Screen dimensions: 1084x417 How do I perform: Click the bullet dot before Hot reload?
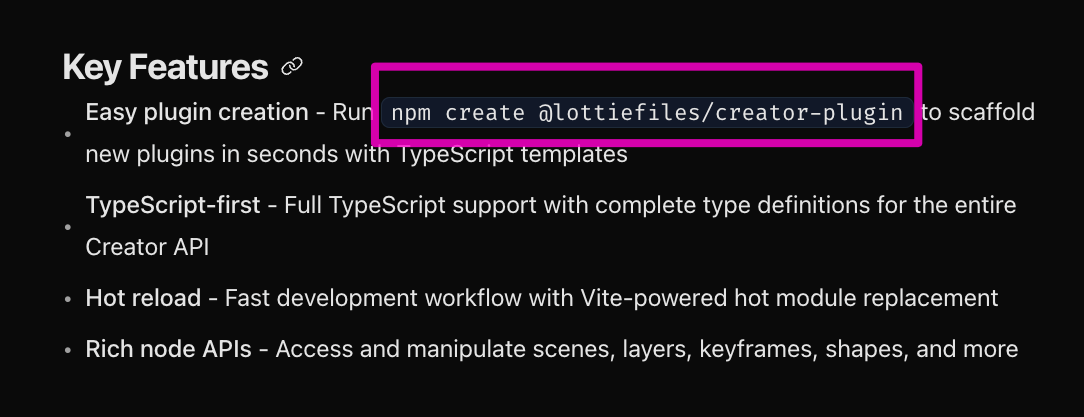point(68,299)
